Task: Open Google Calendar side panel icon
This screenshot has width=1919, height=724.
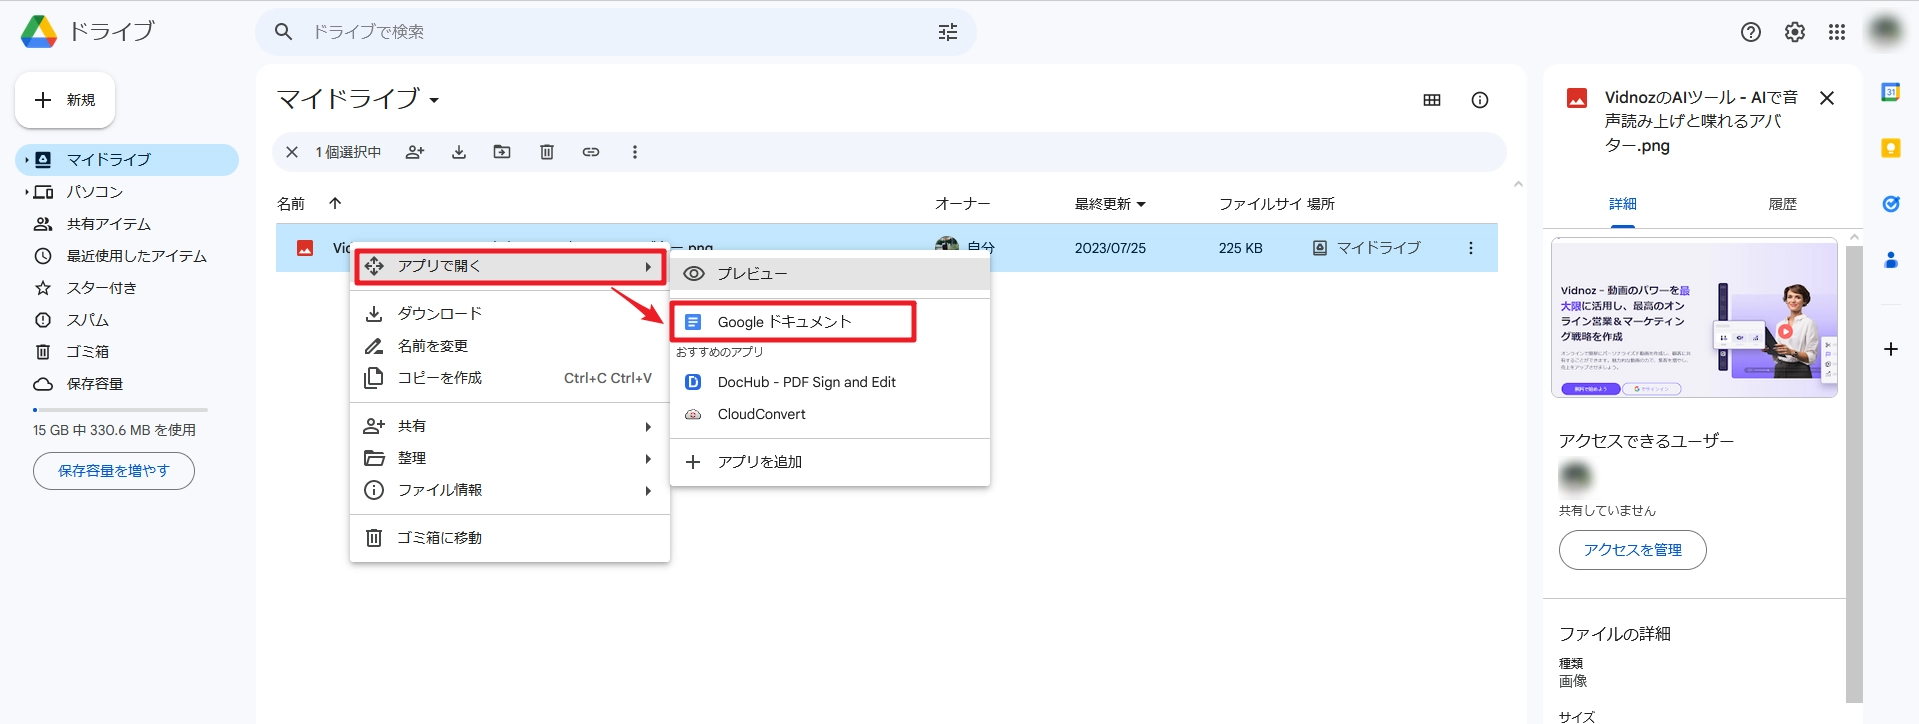Action: (1891, 92)
